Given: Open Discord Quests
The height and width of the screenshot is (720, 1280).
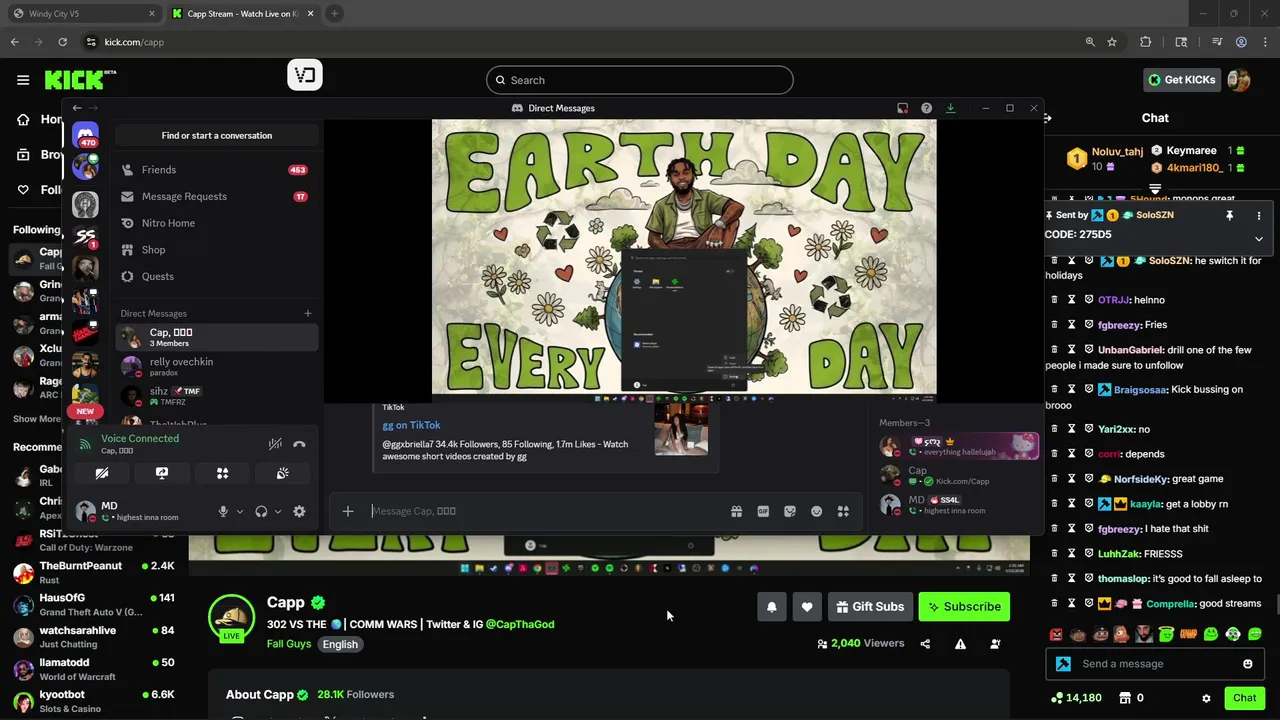Looking at the screenshot, I should (x=216, y=277).
